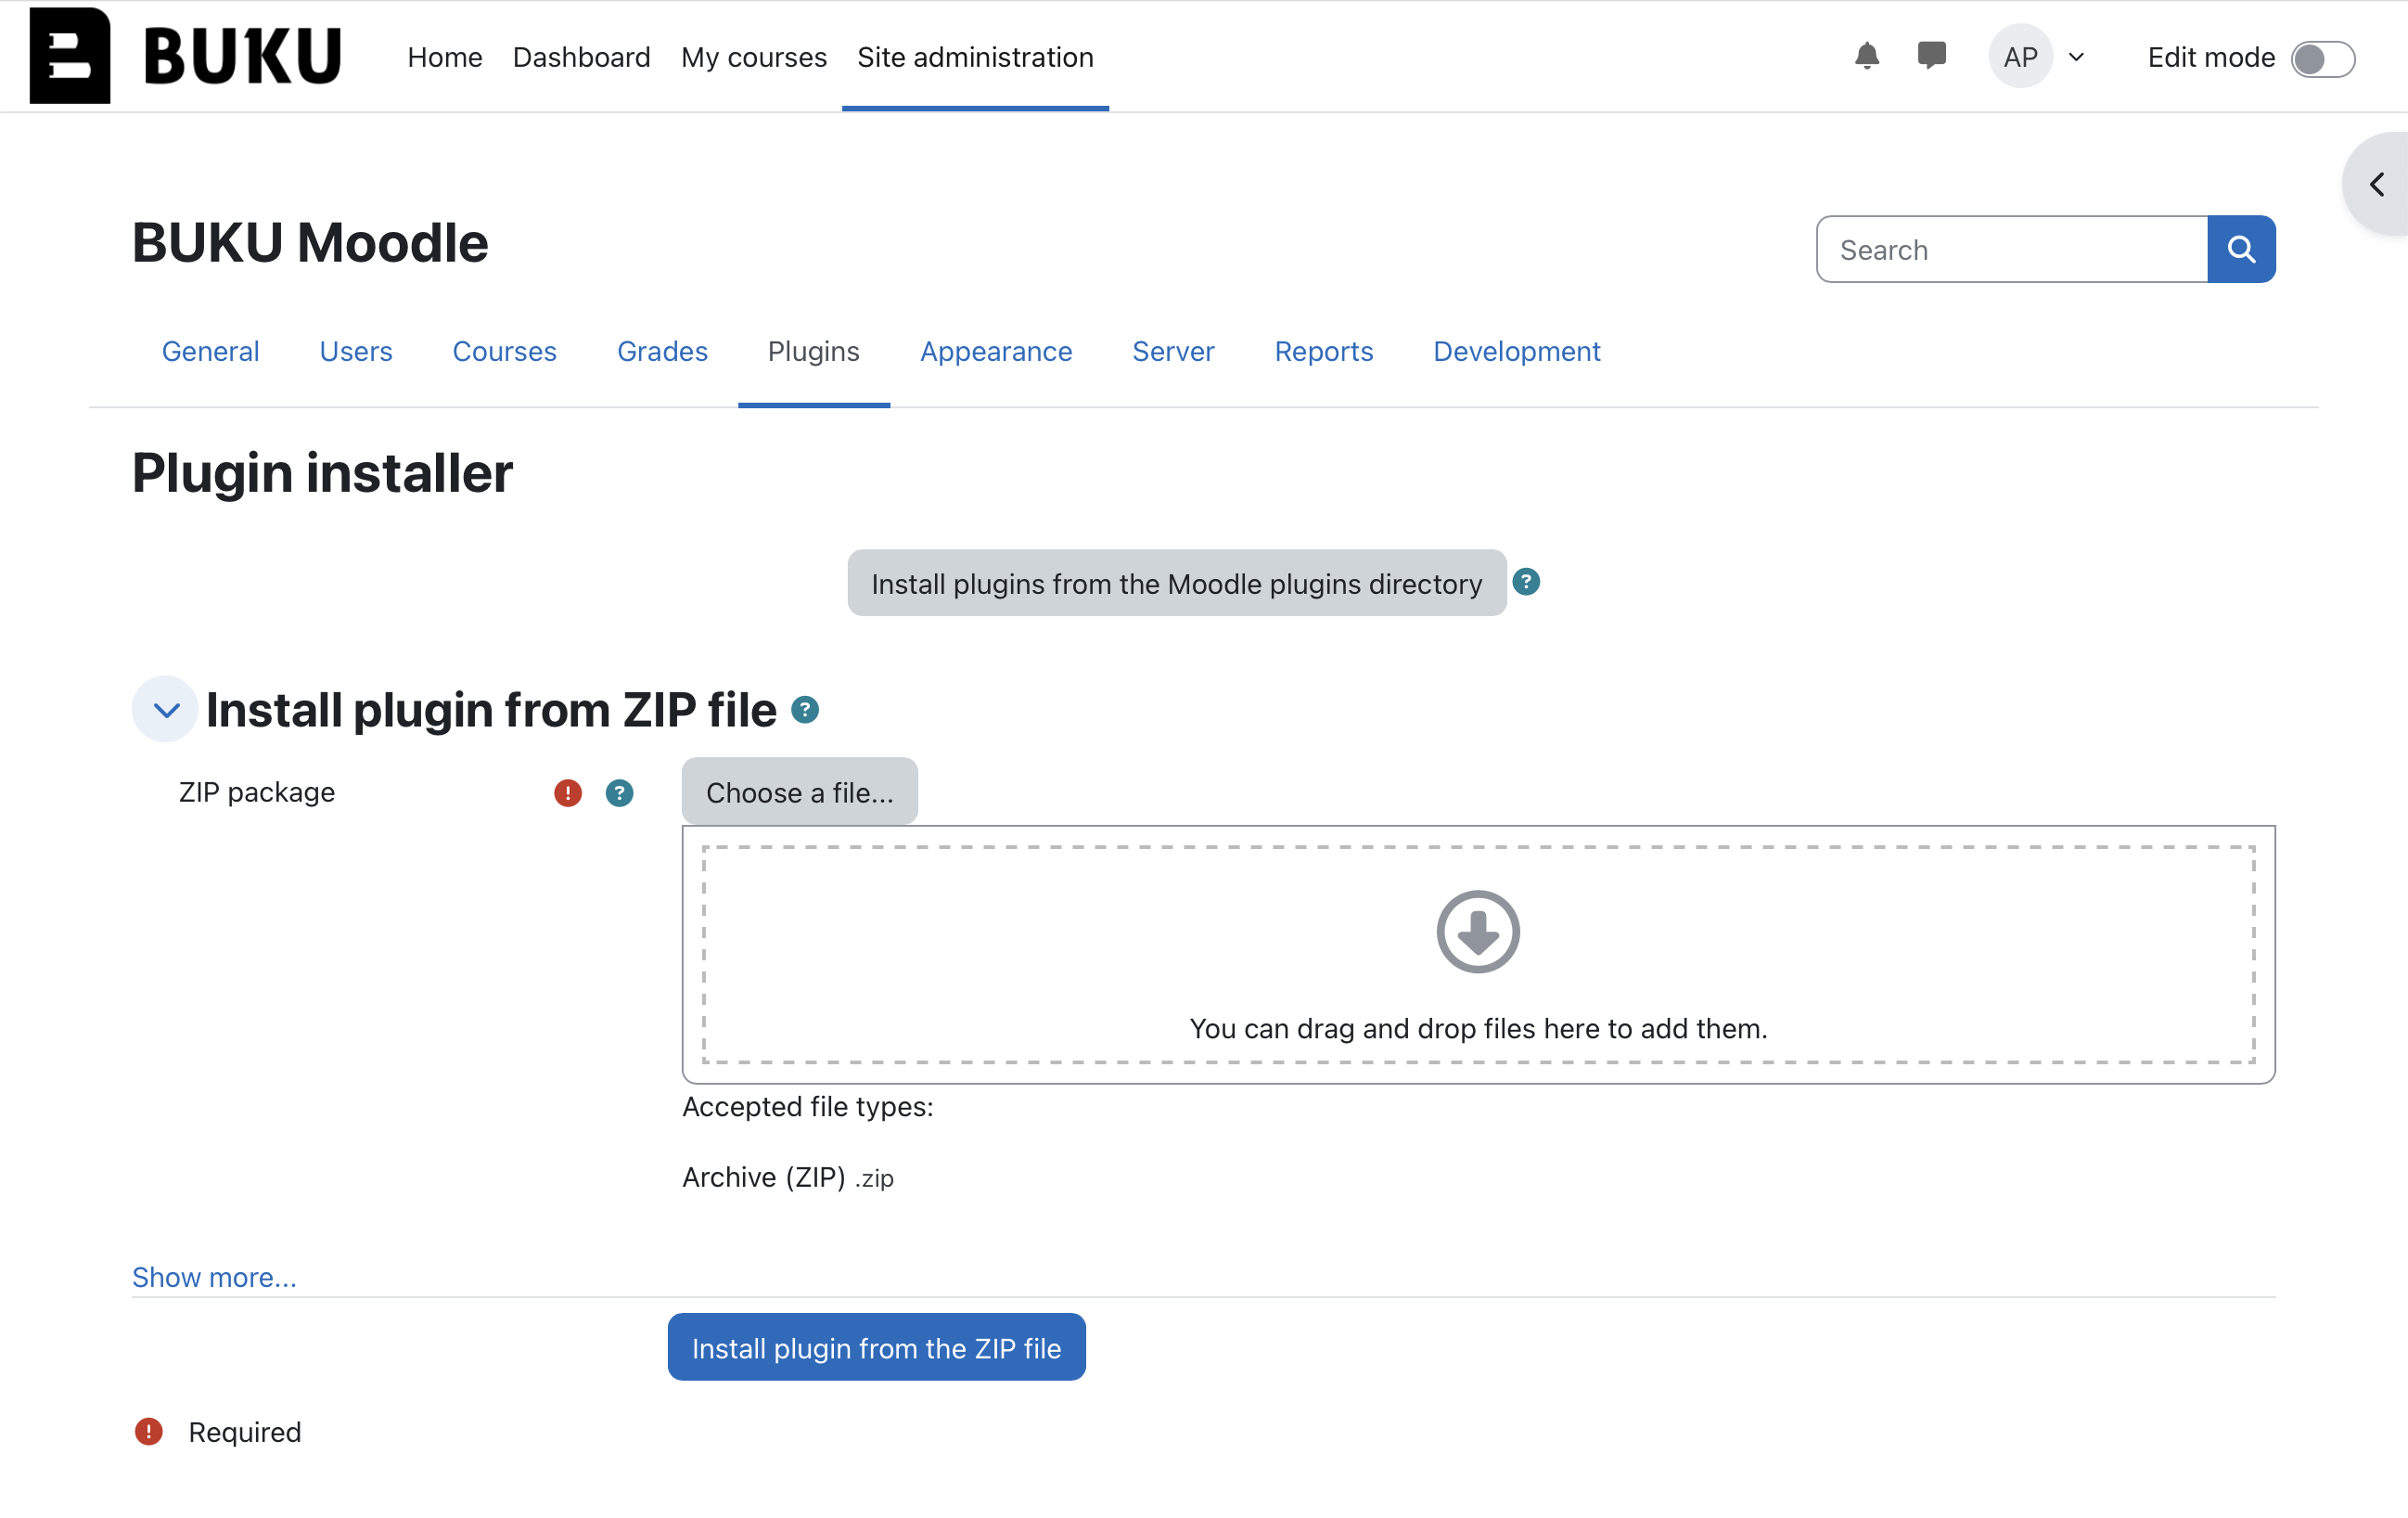Click the drag and drop download arrow
This screenshot has height=1518, width=2408.
[1477, 931]
